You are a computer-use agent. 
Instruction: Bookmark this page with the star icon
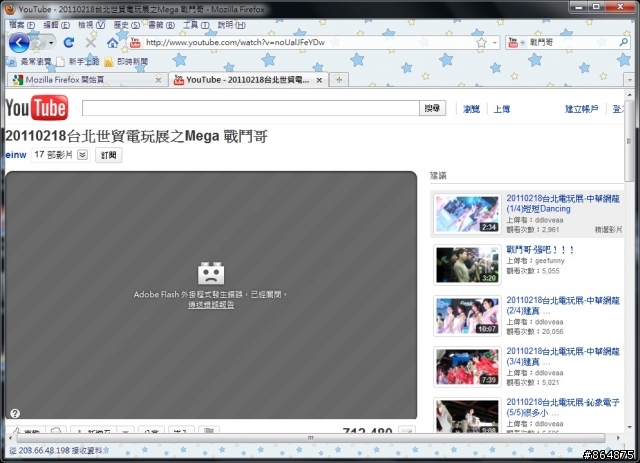(x=482, y=42)
